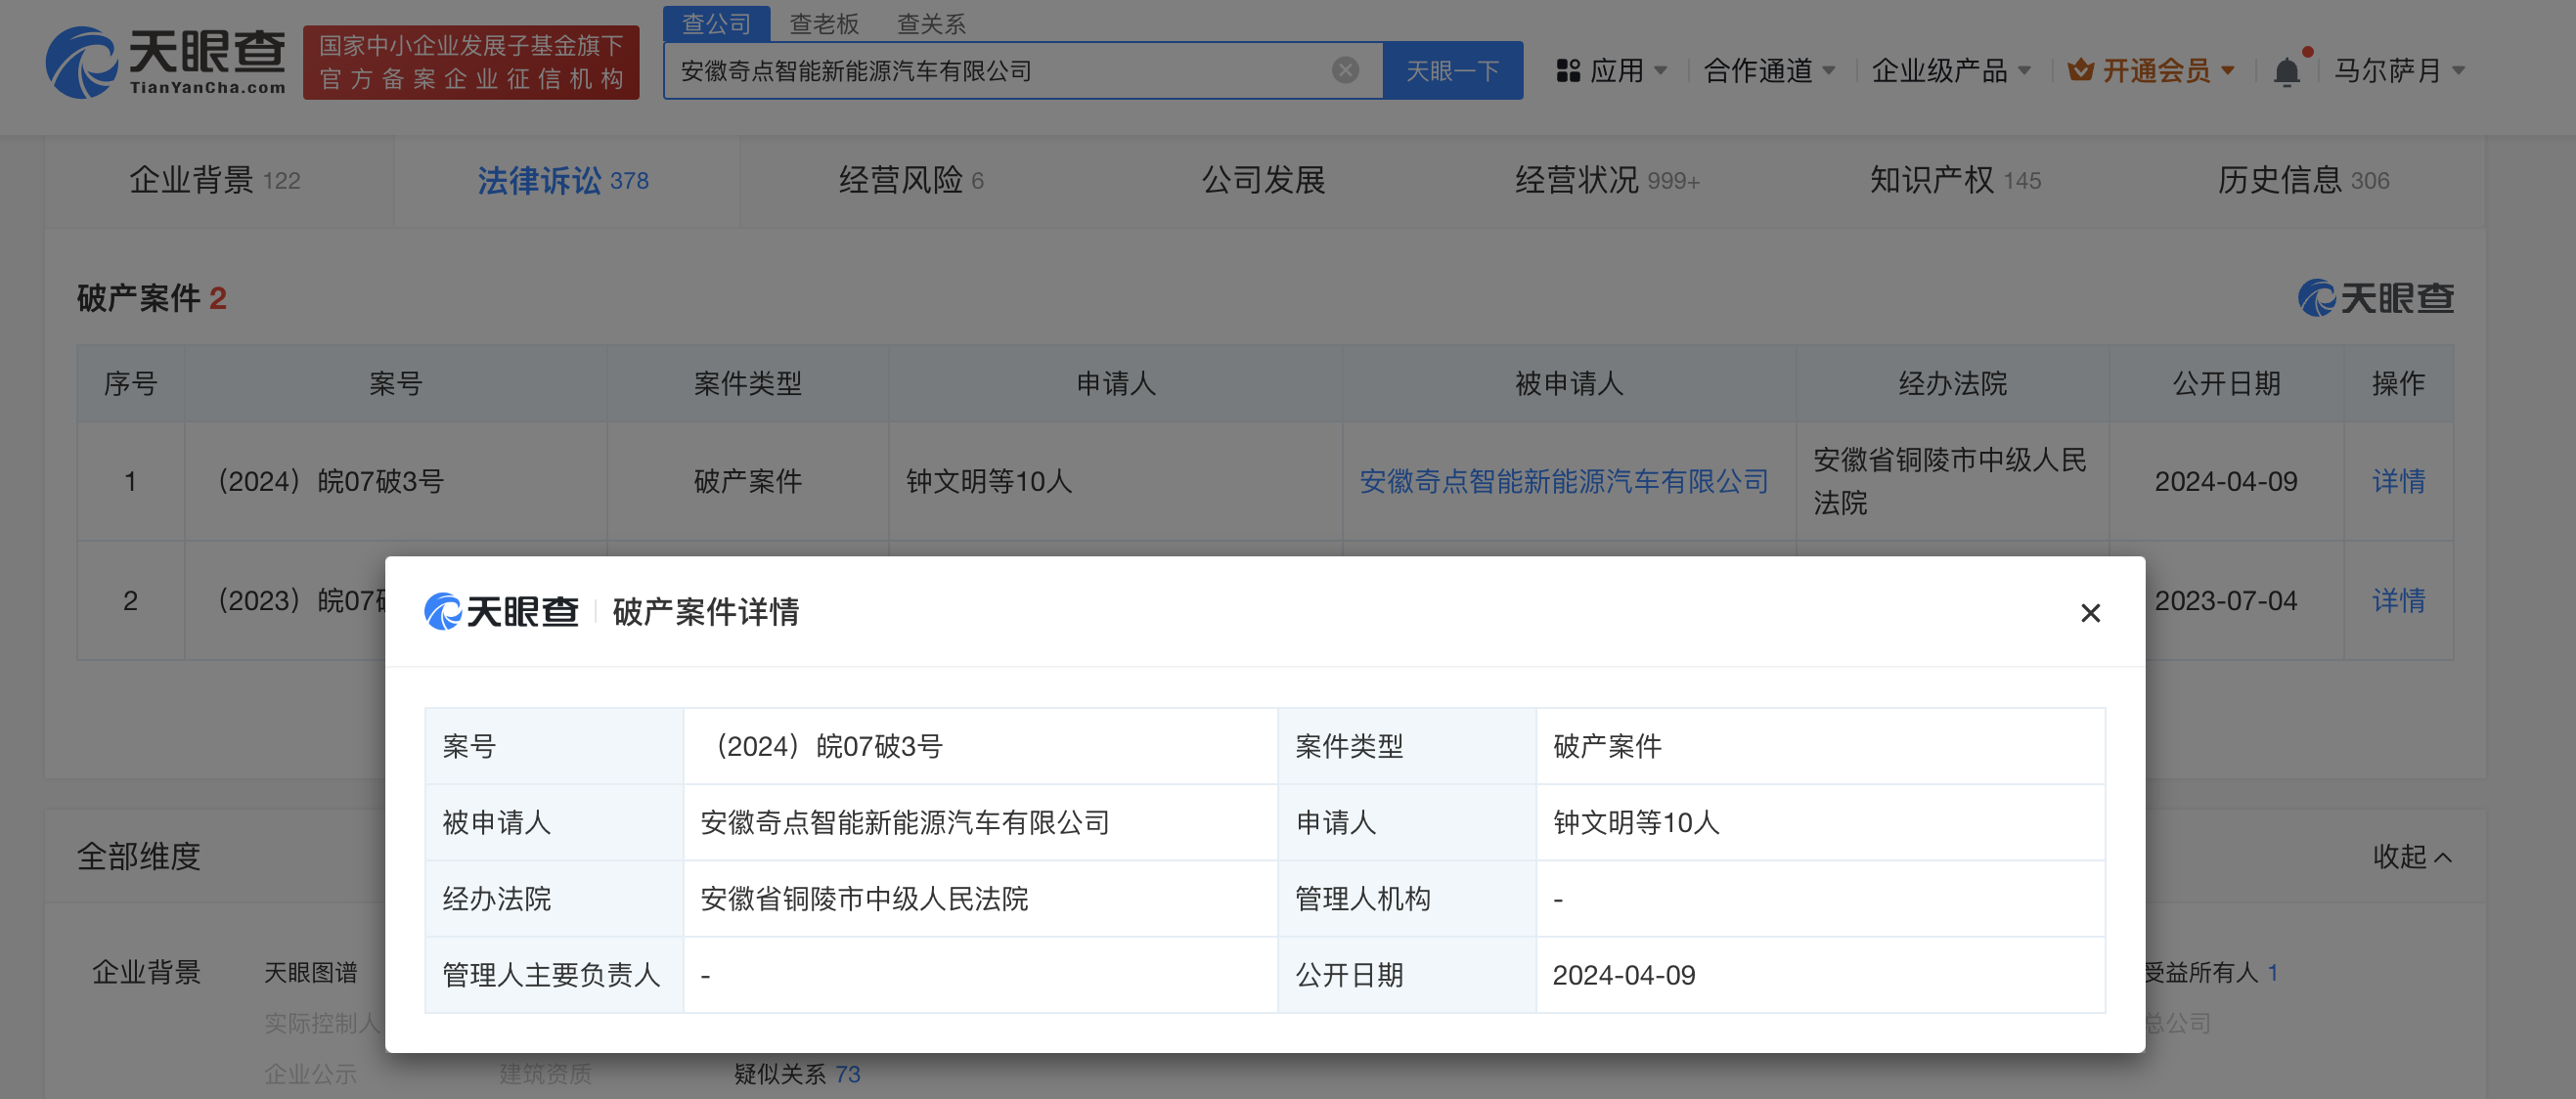Viewport: 2576px width, 1099px height.
Task: Open the 安徽奇点智能新能源汽车有限公司 respondent link
Action: 1563,482
